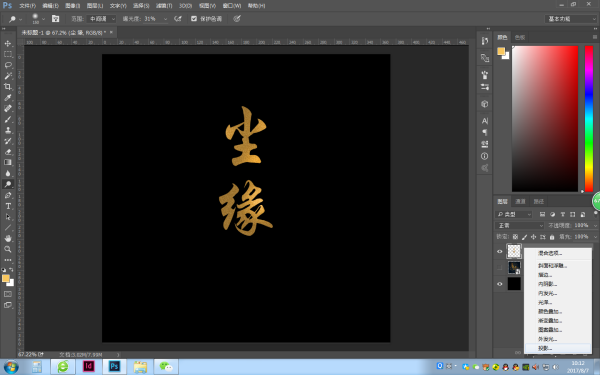Open the History panel icon
600x375 pixels.
pyautogui.click(x=484, y=41)
